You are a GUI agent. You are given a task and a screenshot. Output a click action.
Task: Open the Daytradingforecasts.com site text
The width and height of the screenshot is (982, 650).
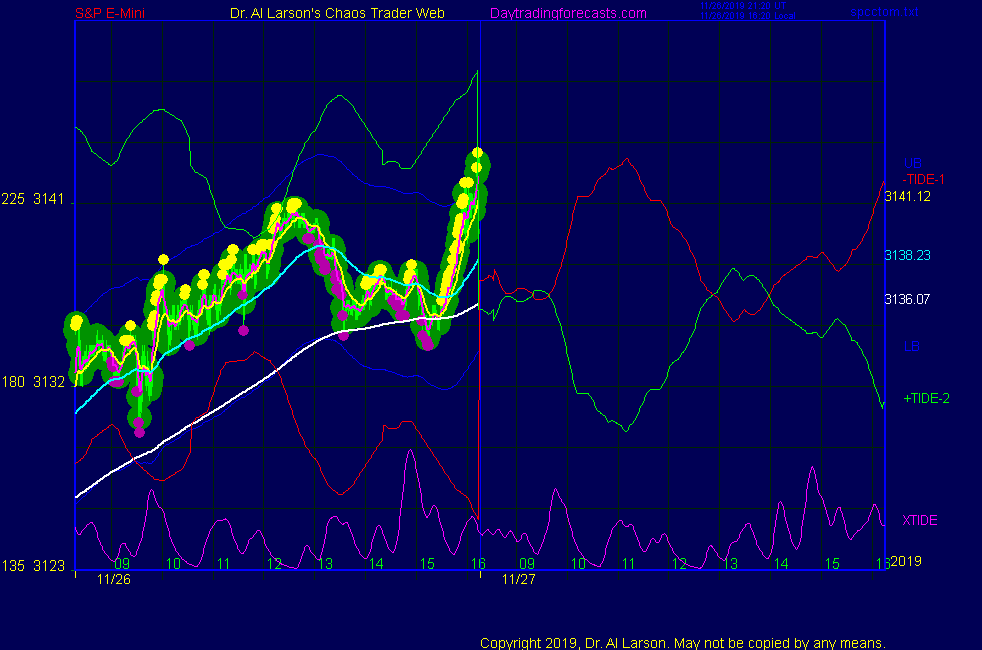click(568, 13)
